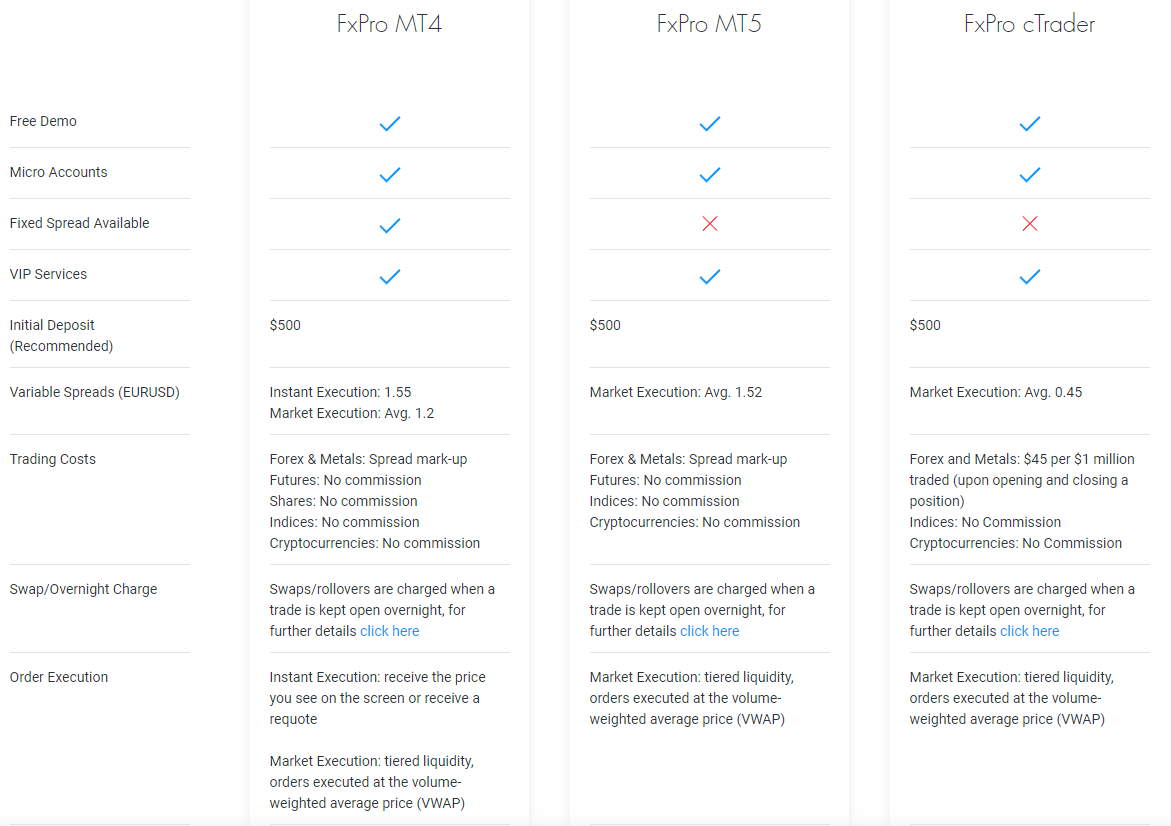Click the VIP Services checkmark under FxPro cTrader
This screenshot has width=1171, height=826.
[x=1030, y=277]
